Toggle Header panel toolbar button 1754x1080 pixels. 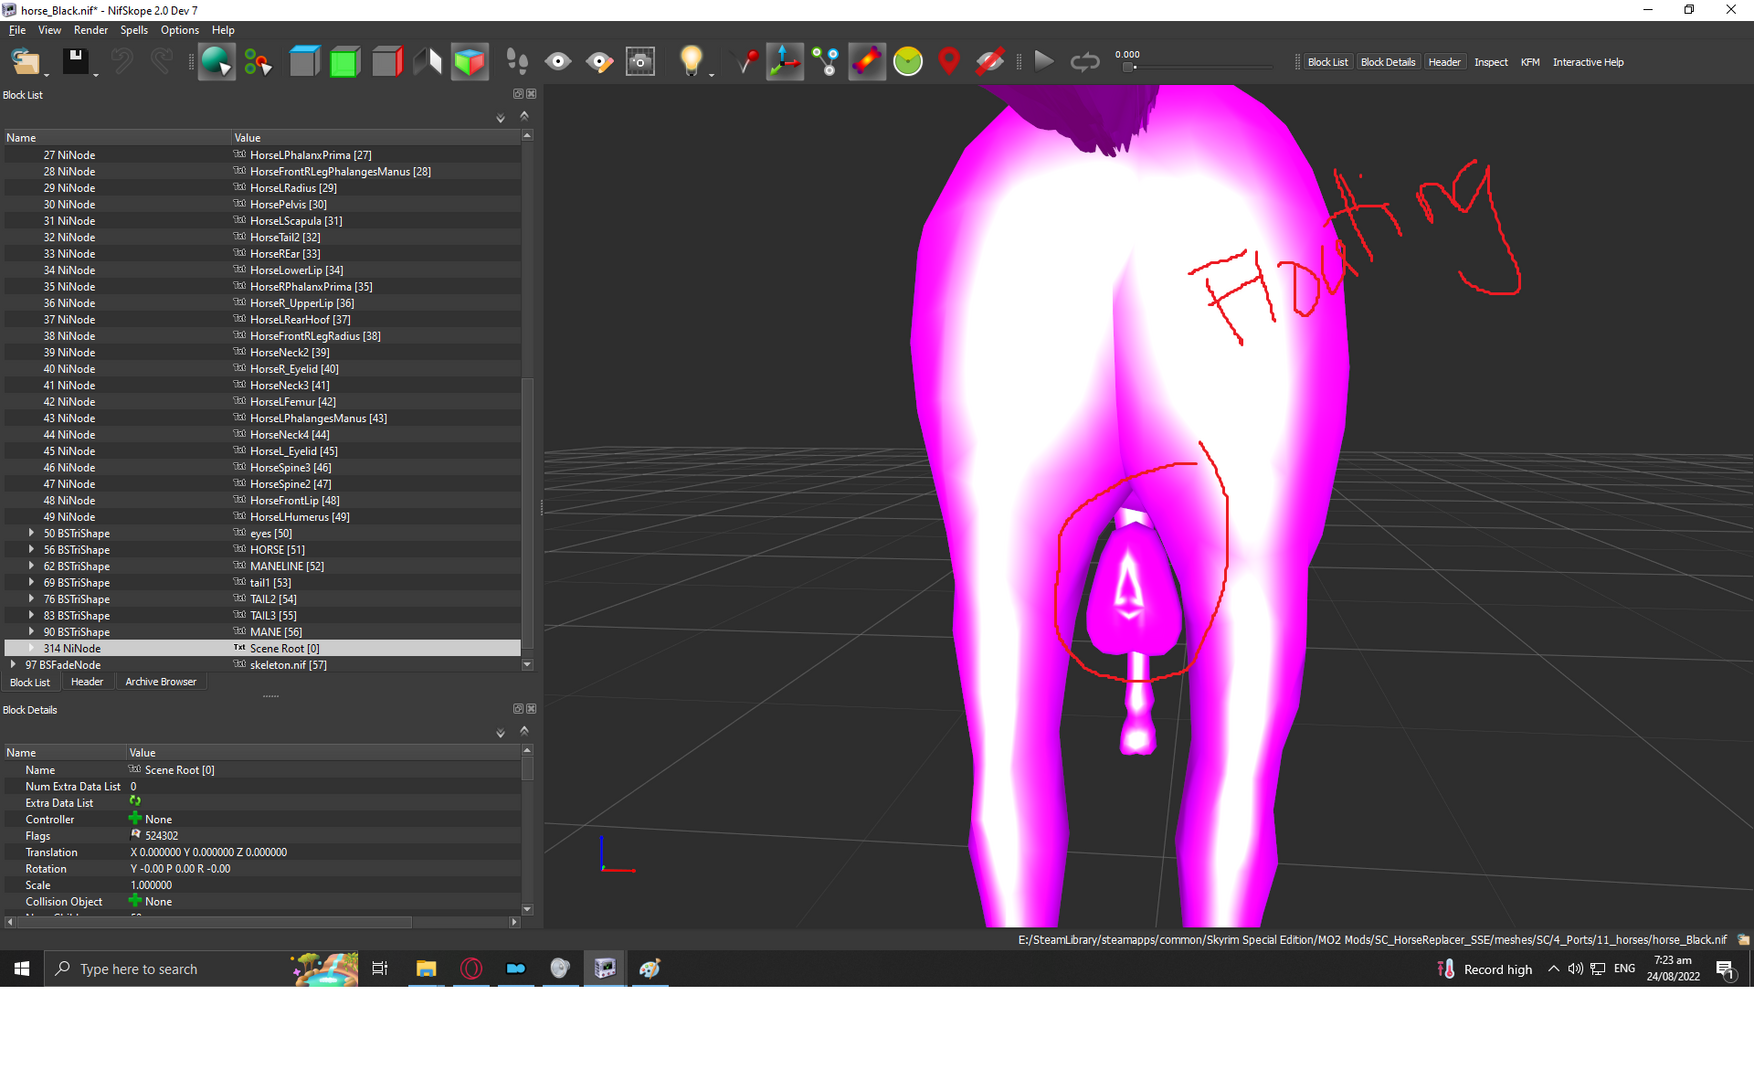1444,62
